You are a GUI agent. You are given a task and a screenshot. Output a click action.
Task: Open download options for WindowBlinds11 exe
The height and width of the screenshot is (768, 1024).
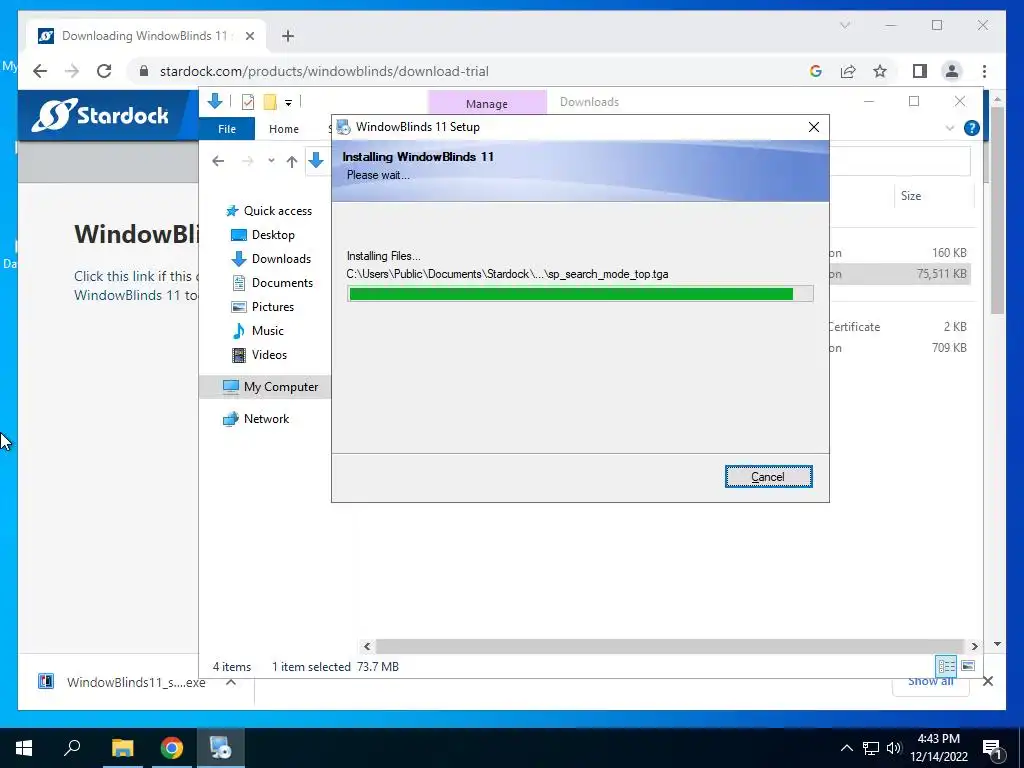[x=231, y=682]
